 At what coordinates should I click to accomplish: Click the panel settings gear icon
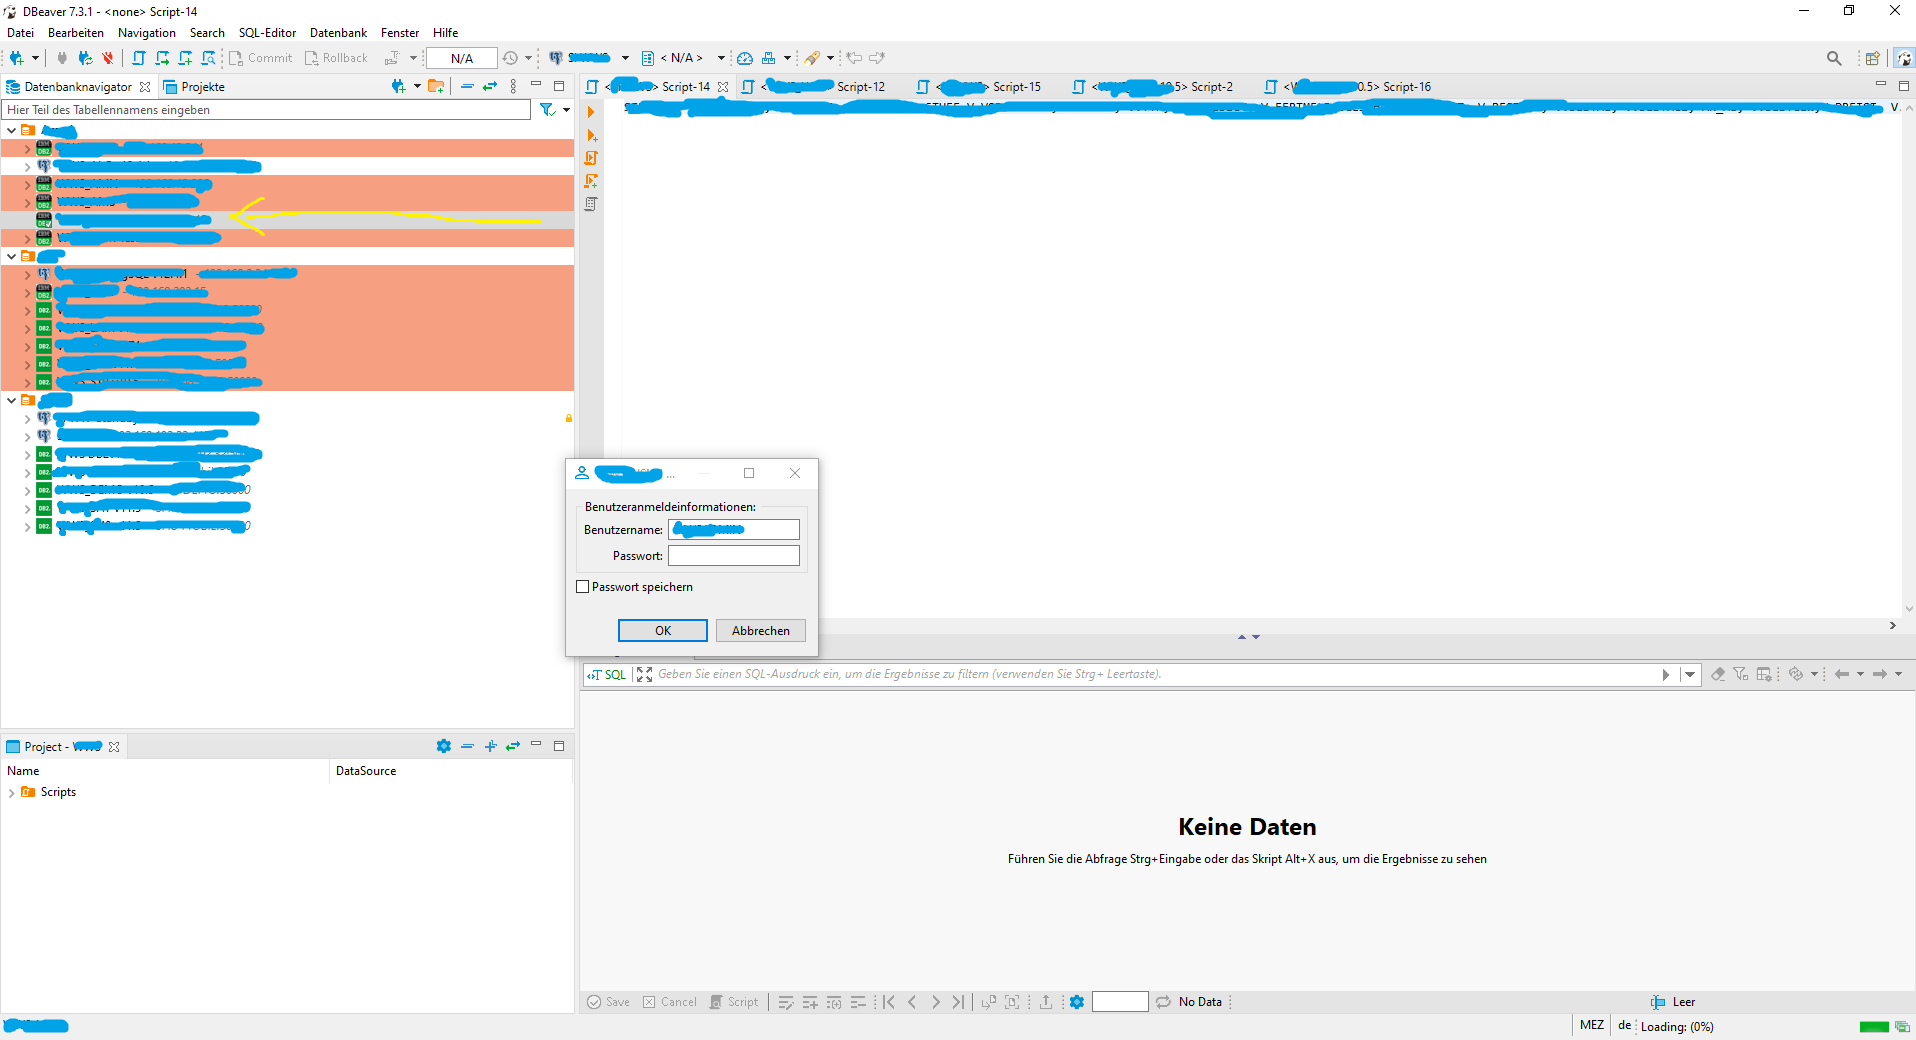pos(1076,1002)
